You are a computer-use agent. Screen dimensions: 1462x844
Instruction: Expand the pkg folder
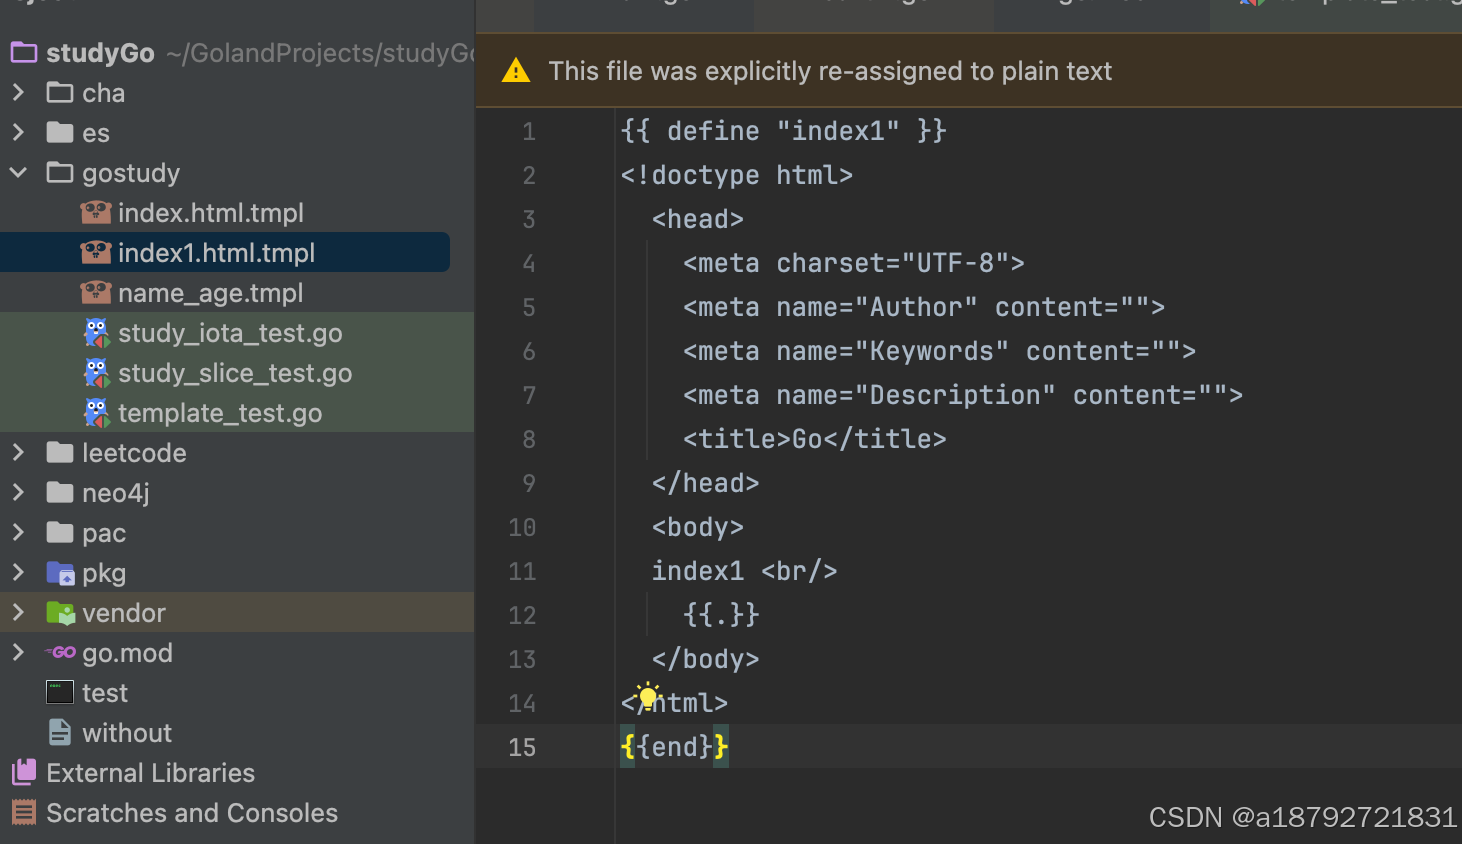click(x=18, y=573)
